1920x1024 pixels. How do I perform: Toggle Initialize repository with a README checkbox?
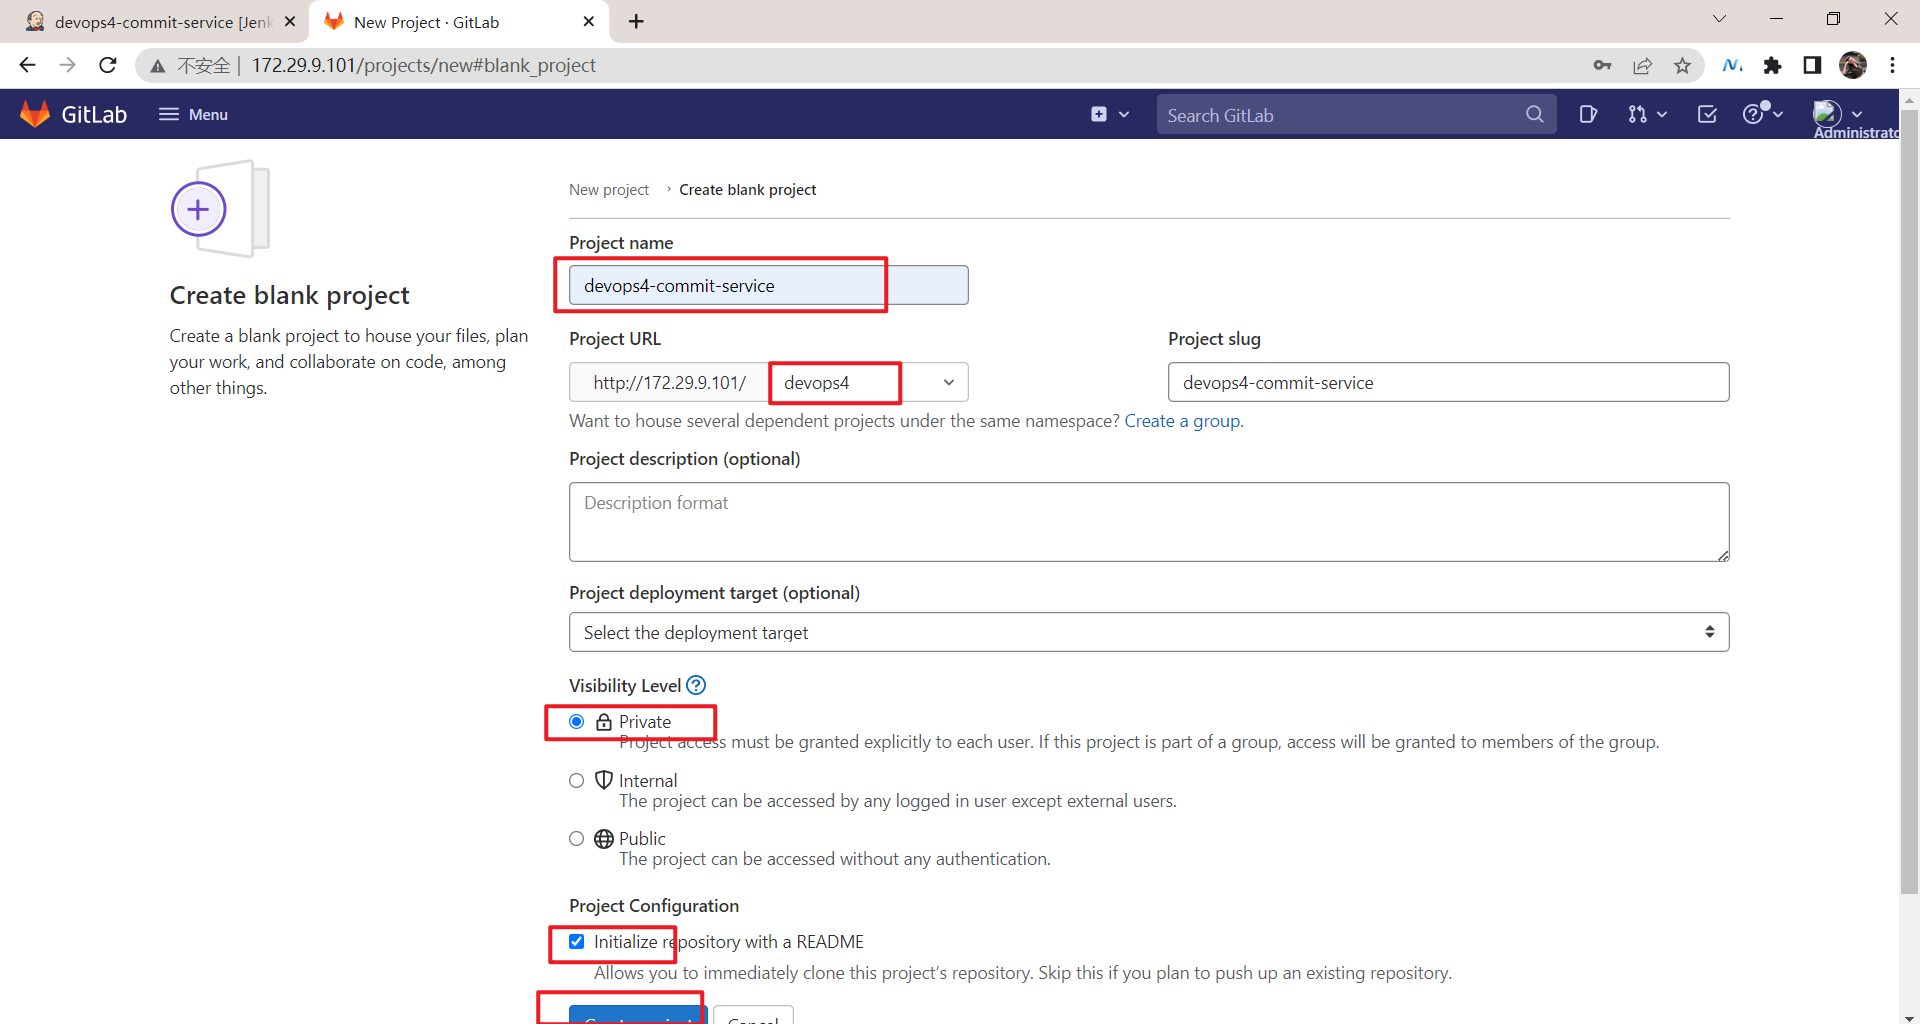pos(577,942)
